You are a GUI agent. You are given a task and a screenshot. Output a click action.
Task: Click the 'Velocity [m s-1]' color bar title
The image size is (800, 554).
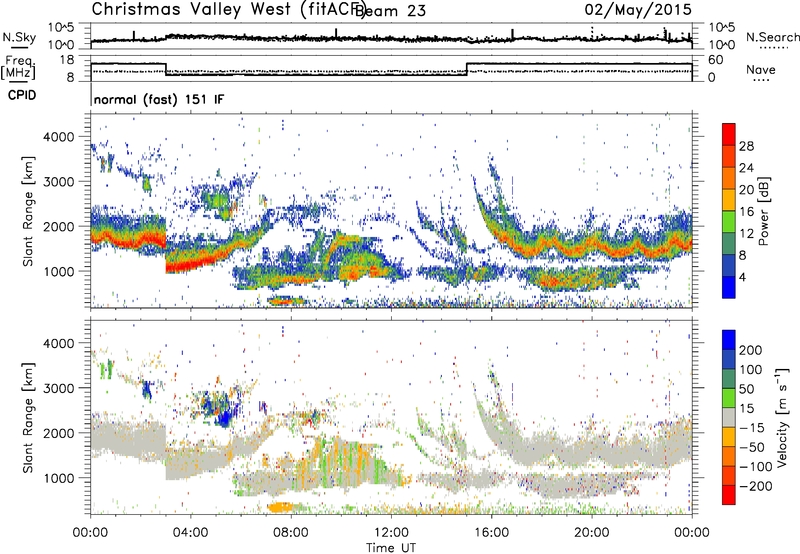point(782,417)
